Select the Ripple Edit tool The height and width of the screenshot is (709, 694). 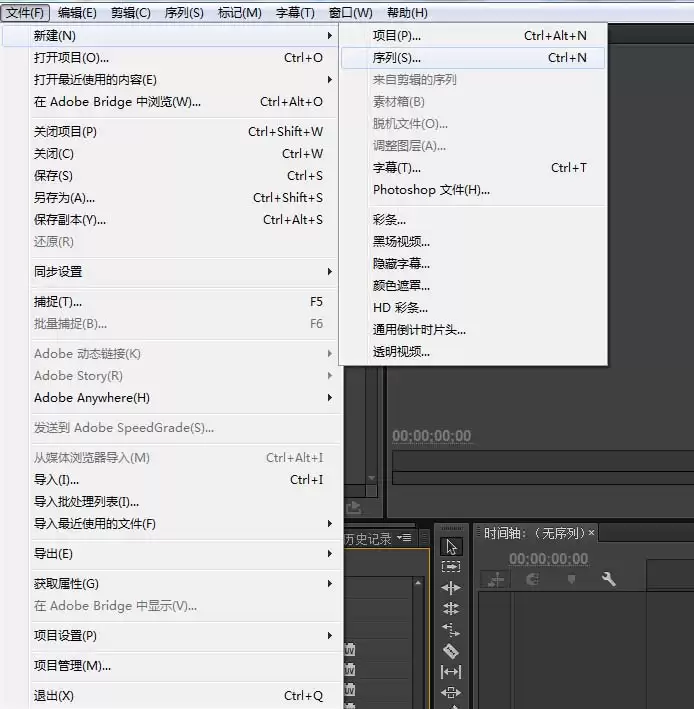451,588
